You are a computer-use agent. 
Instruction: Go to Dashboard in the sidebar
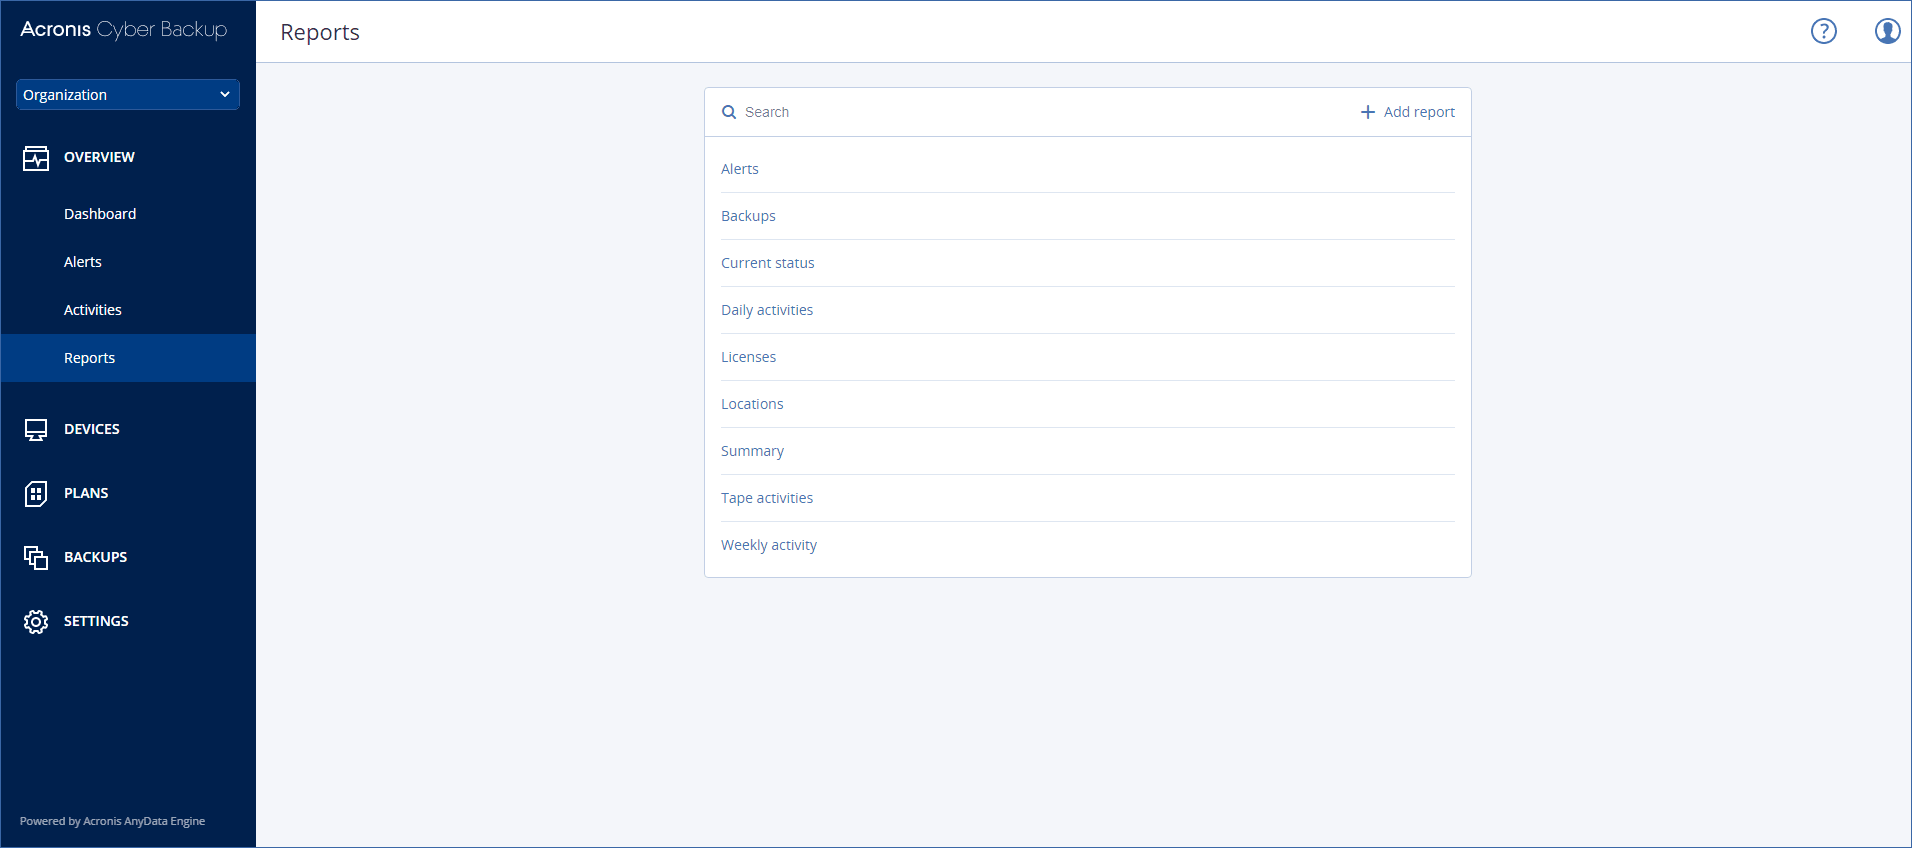click(100, 214)
